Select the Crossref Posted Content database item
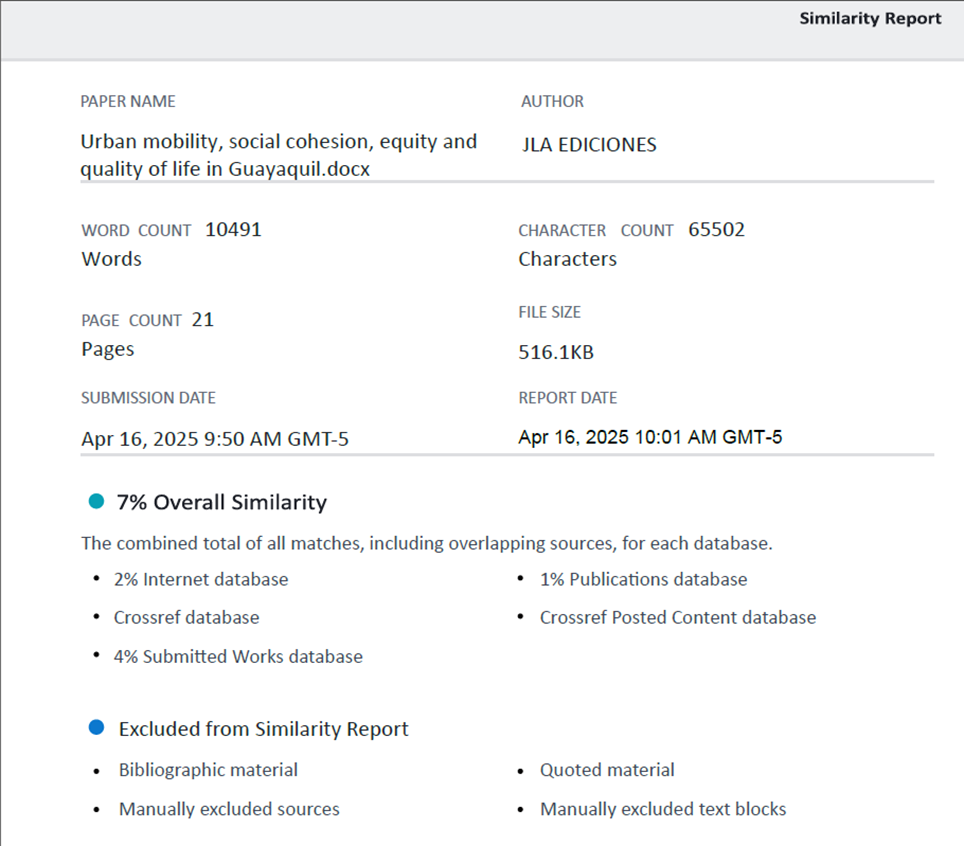Screen dimensions: 964x846 [x=677, y=618]
